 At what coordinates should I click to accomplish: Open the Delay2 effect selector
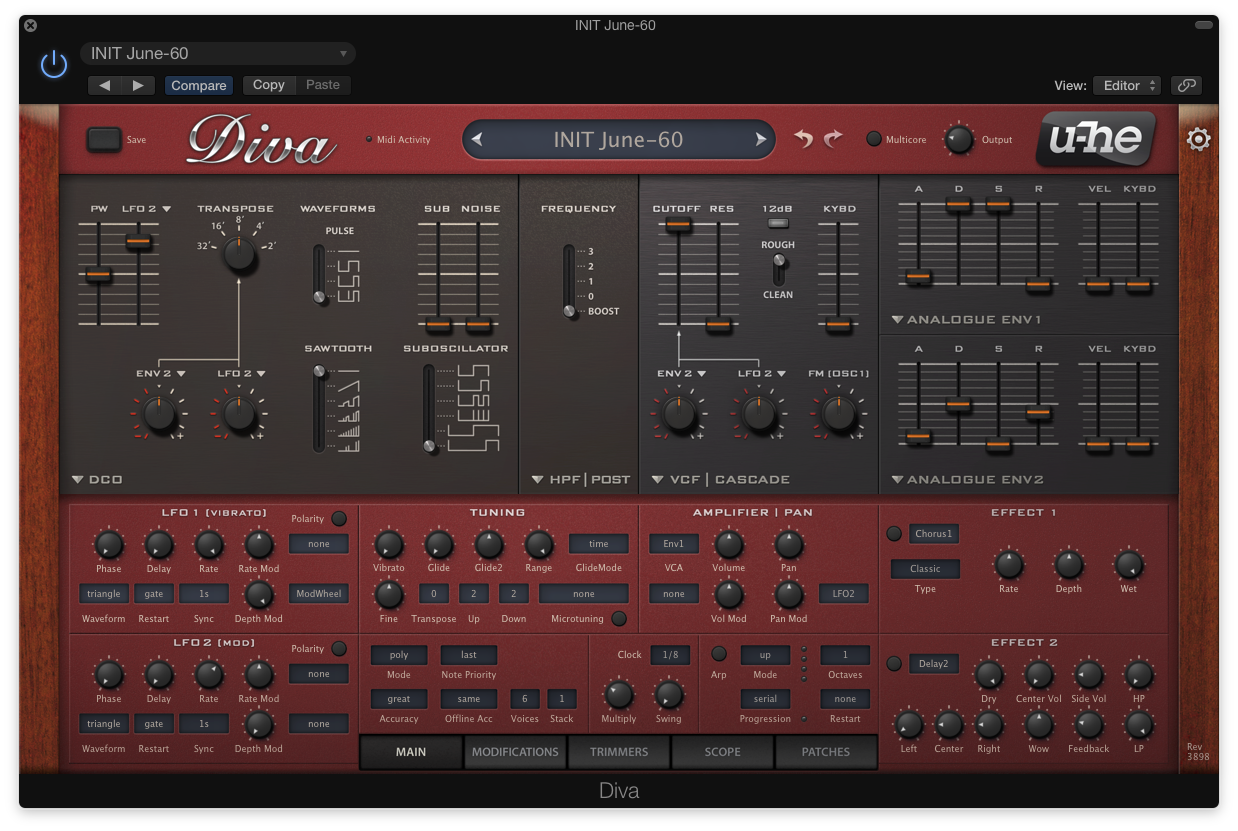pos(933,664)
